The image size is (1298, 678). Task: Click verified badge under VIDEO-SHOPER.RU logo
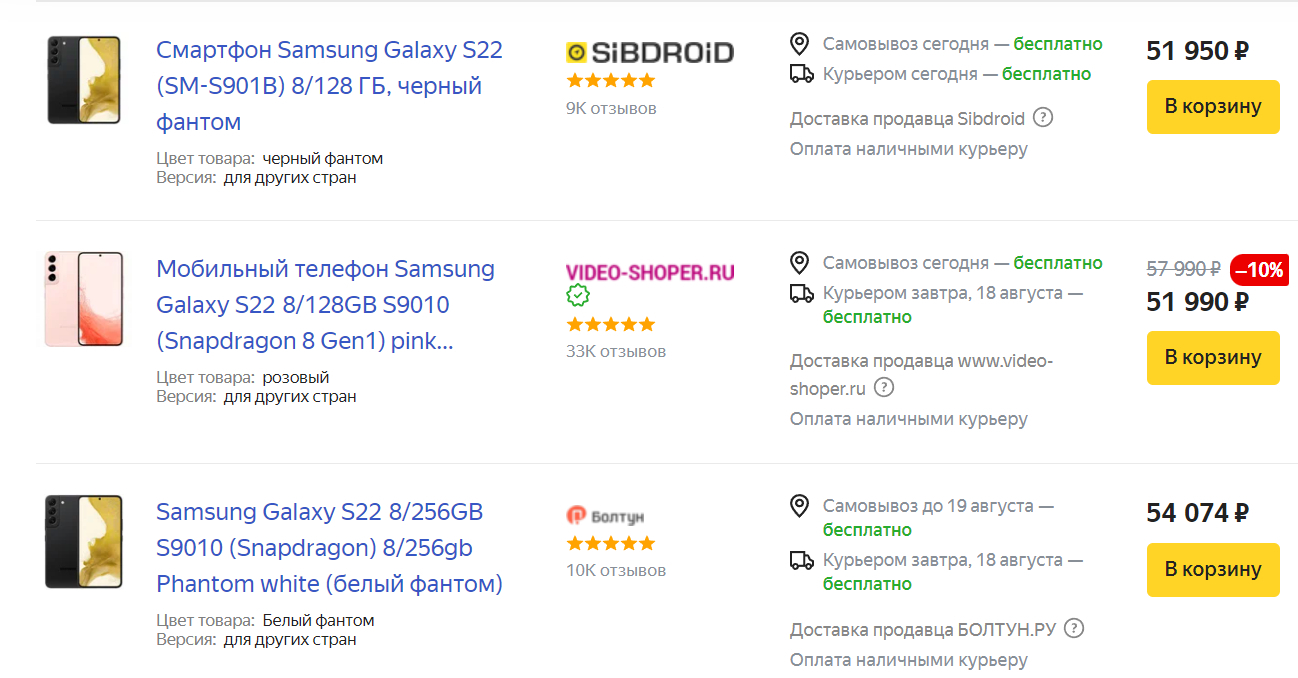[578, 295]
